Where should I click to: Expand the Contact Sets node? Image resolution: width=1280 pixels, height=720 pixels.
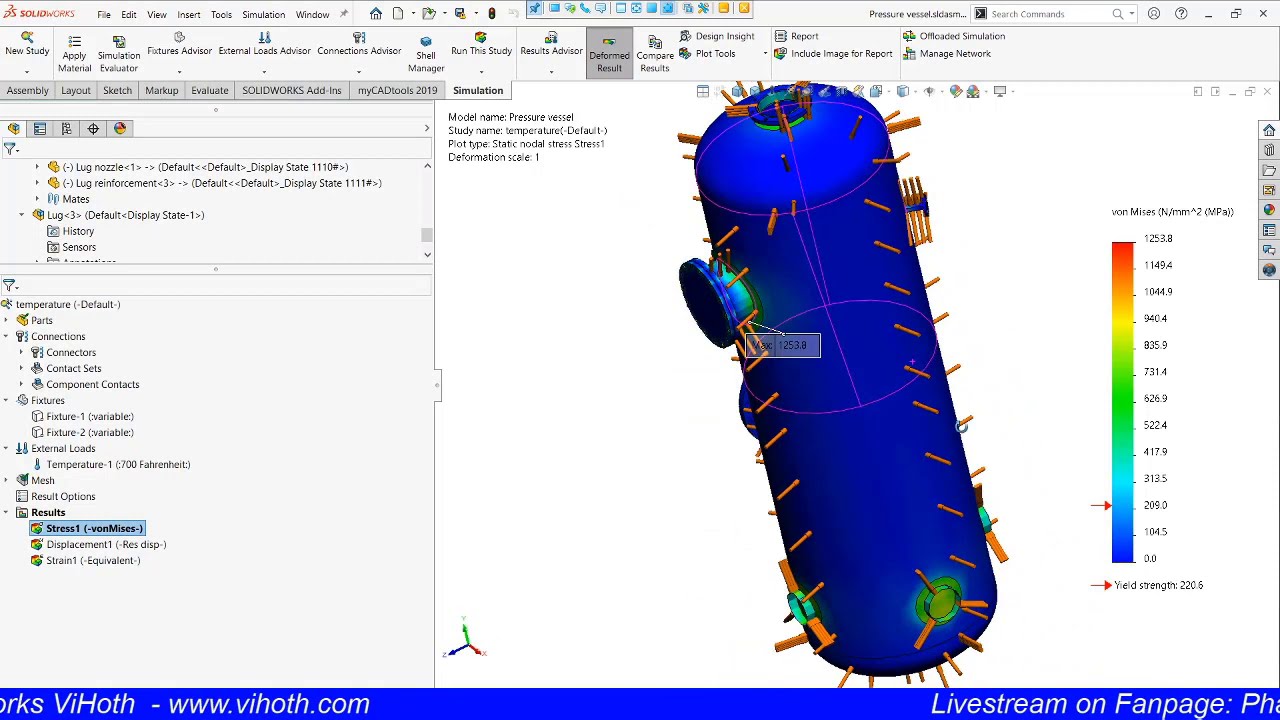tap(21, 368)
